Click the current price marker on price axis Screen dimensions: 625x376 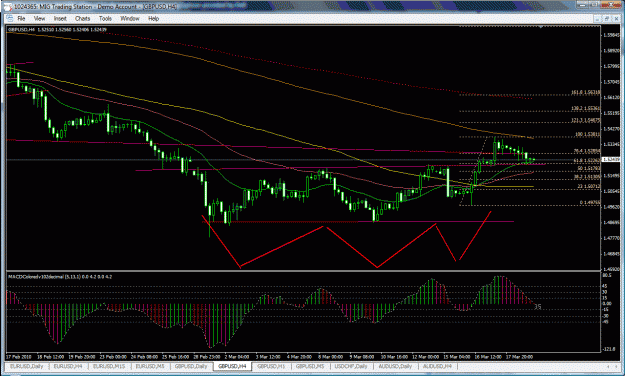(x=611, y=159)
